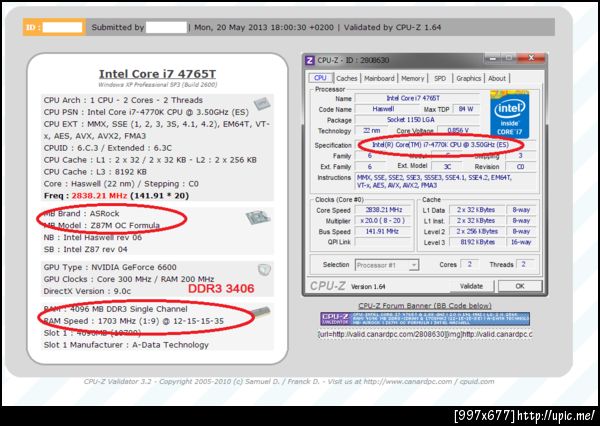This screenshot has width=600, height=426.
Task: Click the Technology value 22 nm
Action: coord(372,131)
